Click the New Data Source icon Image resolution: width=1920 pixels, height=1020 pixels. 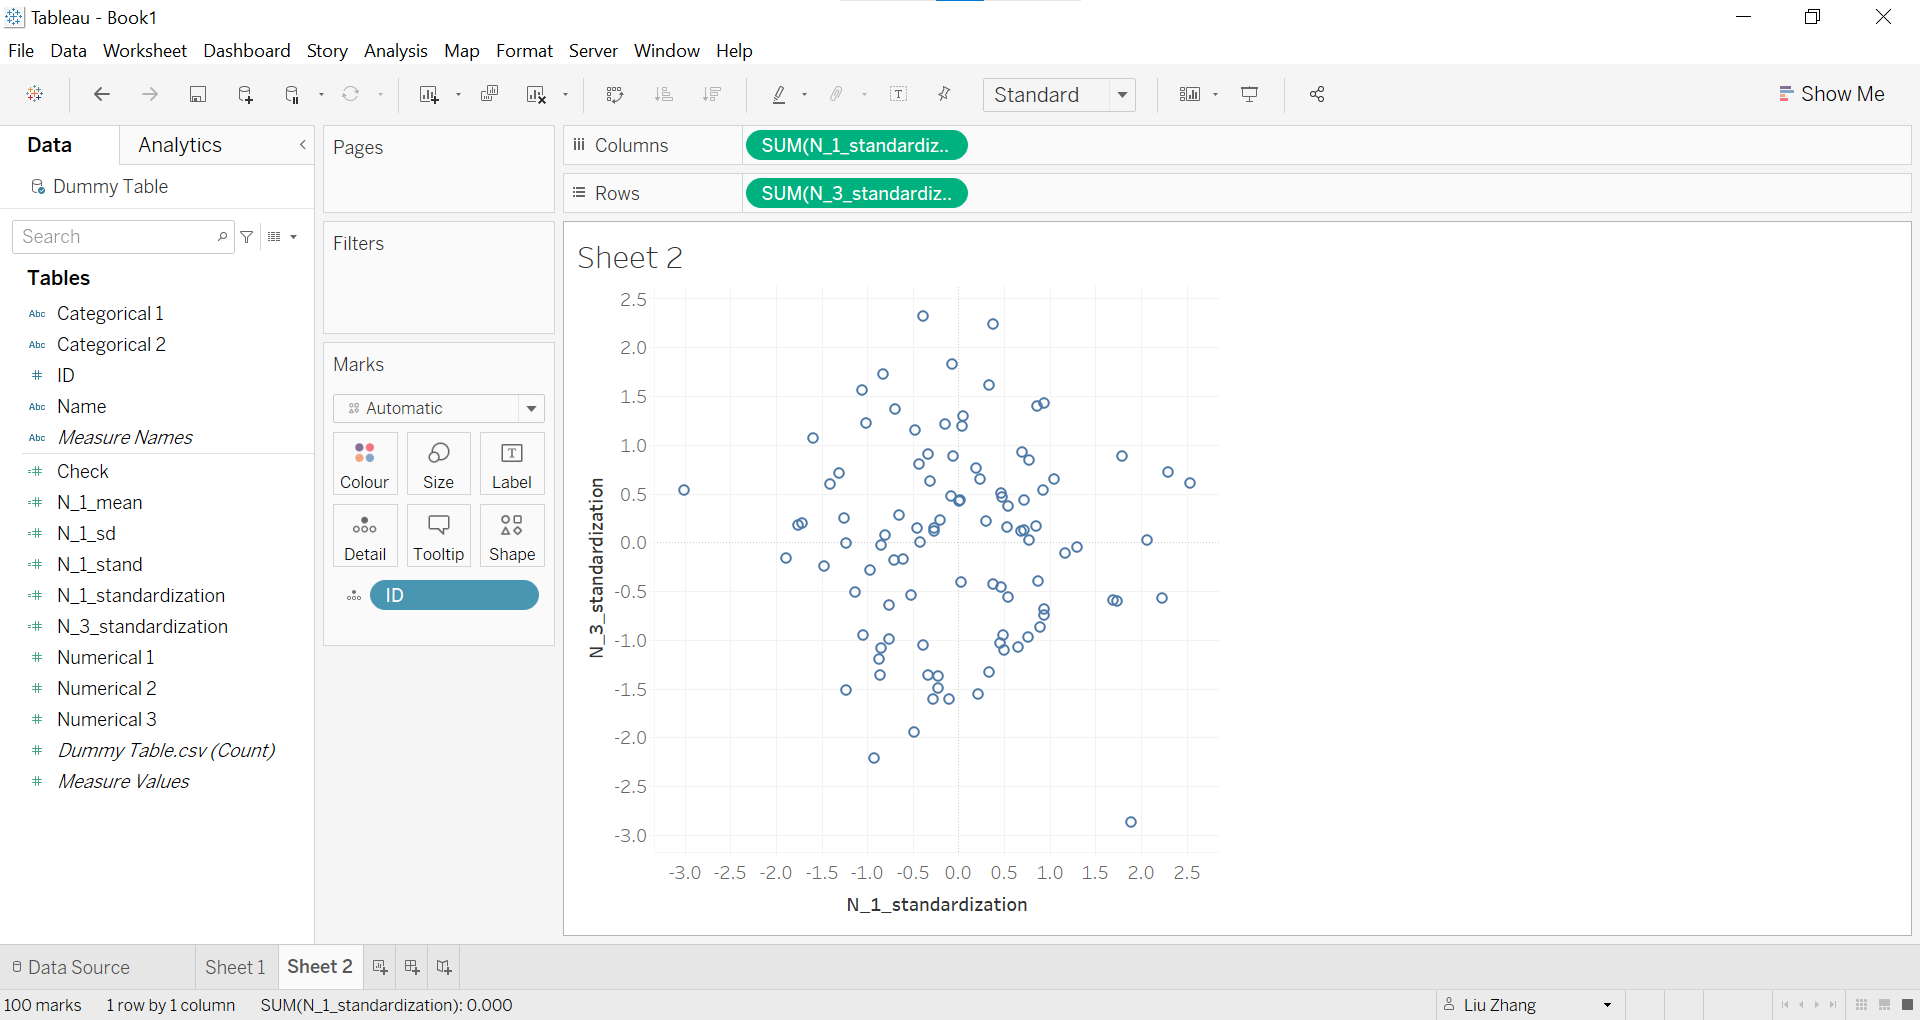tap(245, 94)
